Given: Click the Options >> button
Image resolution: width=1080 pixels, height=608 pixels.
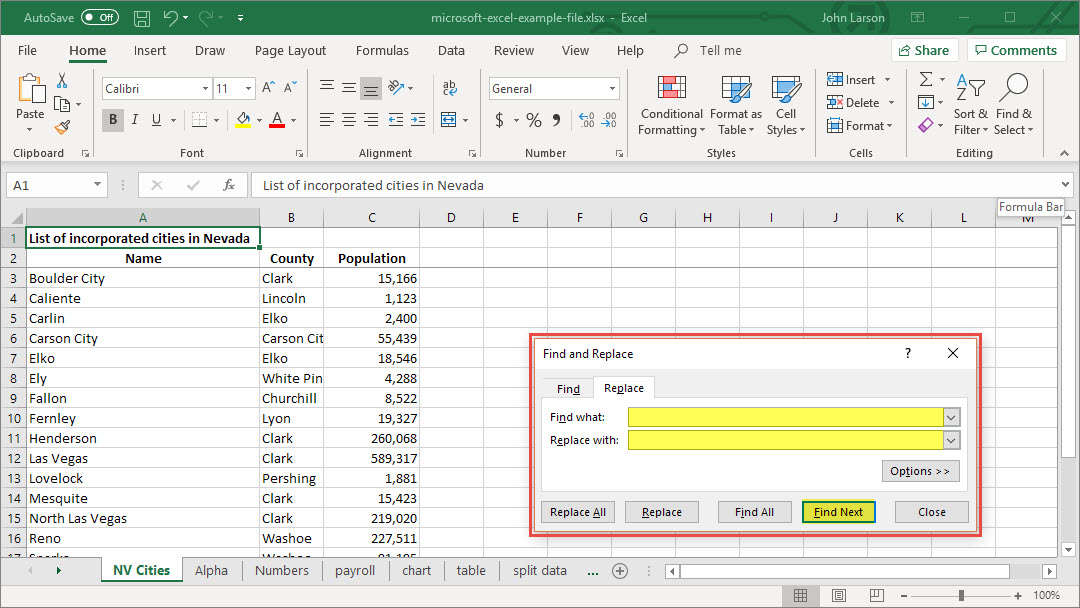Looking at the screenshot, I should (x=920, y=471).
